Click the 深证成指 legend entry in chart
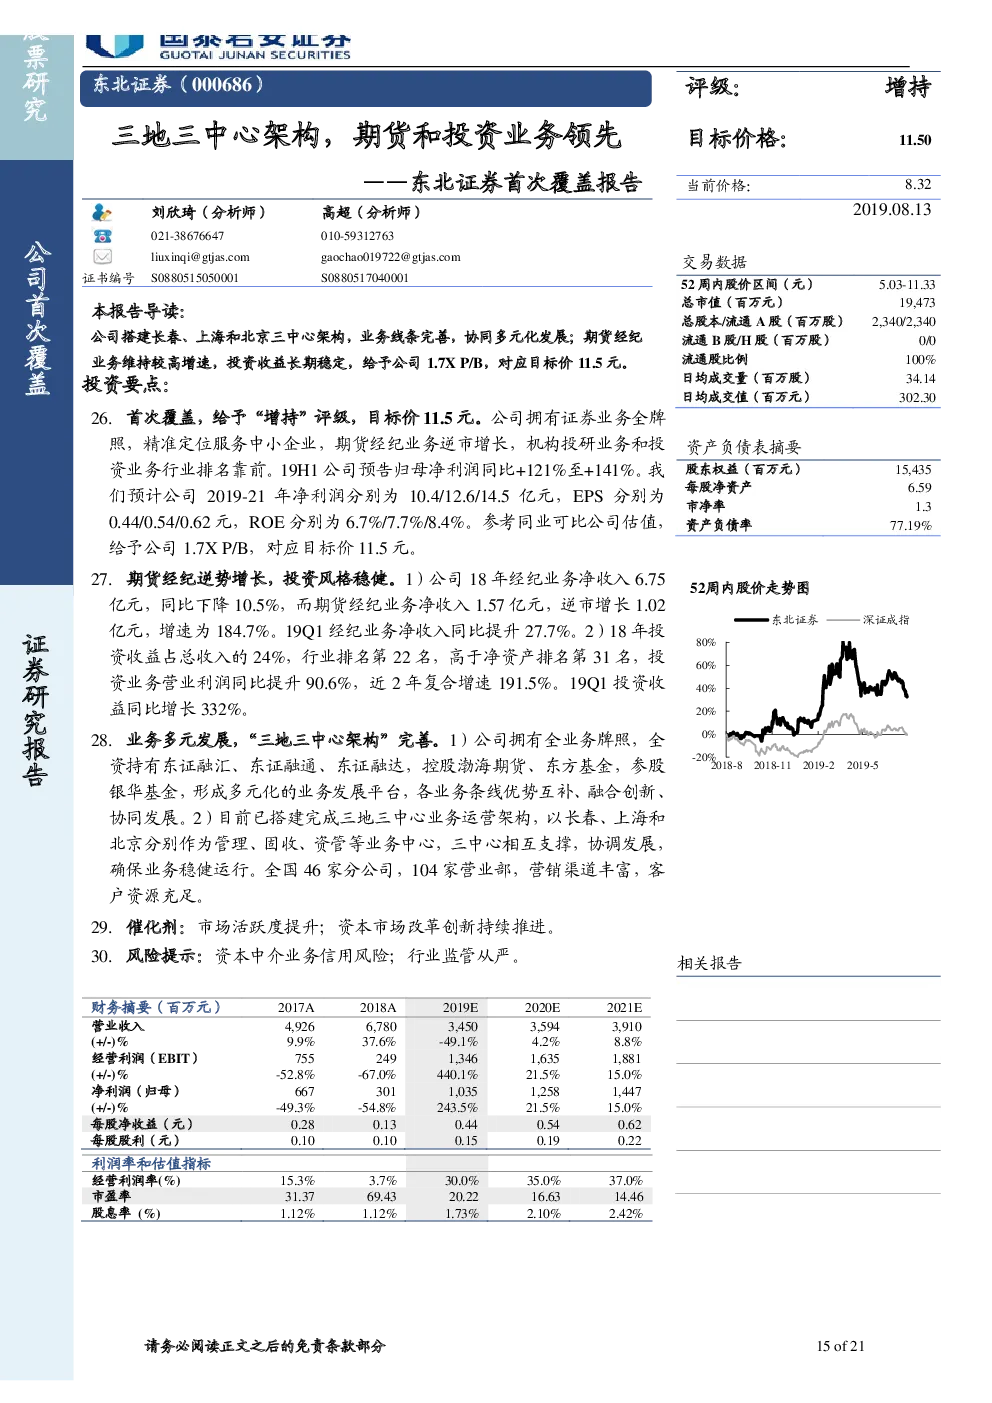This screenshot has width=992, height=1403. click(869, 620)
